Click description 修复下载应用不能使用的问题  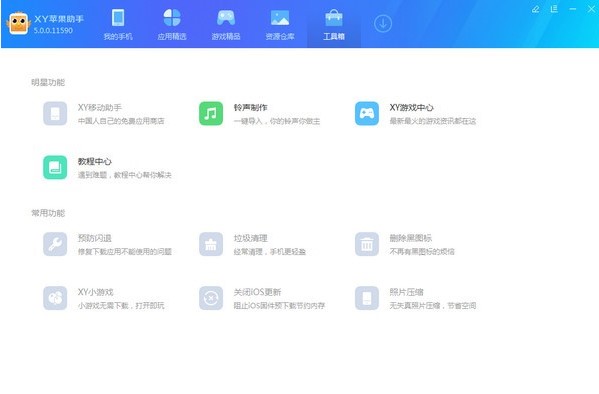pyautogui.click(x=125, y=251)
